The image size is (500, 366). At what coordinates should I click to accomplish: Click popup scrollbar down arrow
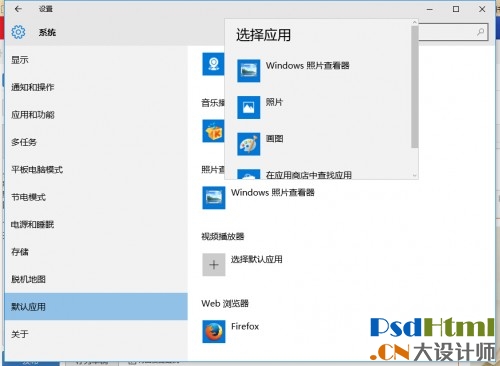pos(415,175)
